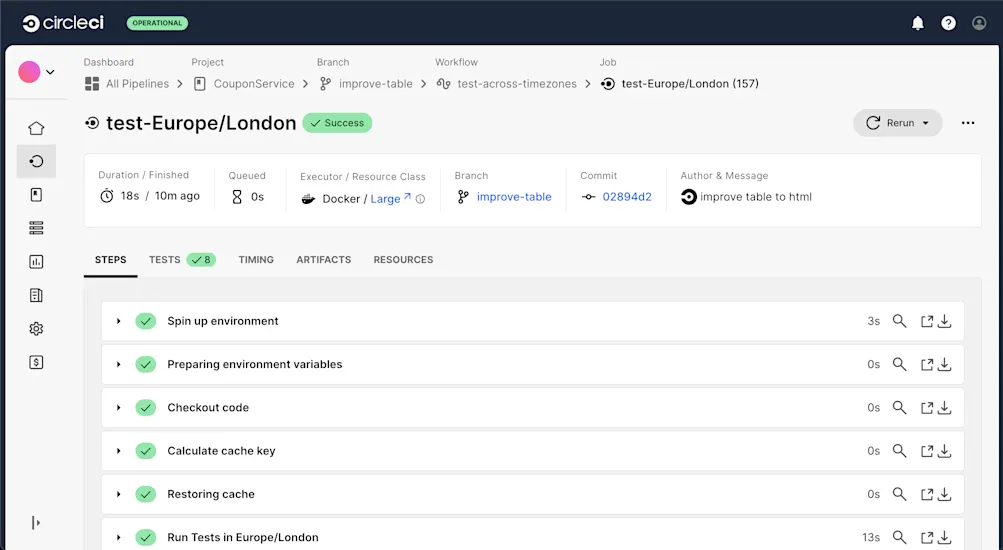Switch to the ARTIFACTS tab
The height and width of the screenshot is (550, 1003).
pyautogui.click(x=324, y=260)
